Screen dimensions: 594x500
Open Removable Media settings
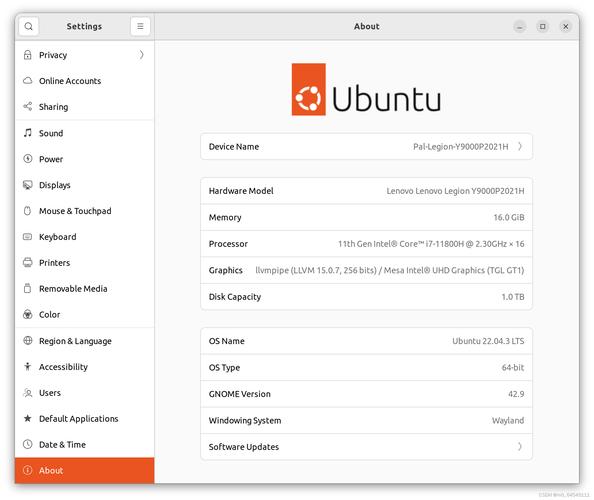tap(84, 288)
